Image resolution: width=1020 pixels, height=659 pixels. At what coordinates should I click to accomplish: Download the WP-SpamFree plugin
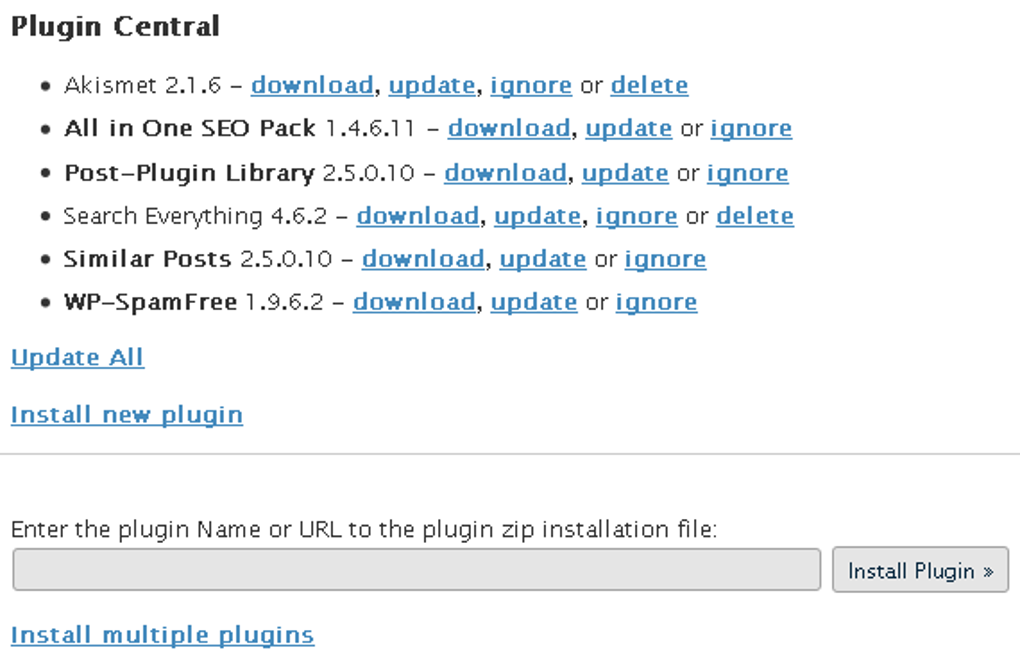(413, 301)
